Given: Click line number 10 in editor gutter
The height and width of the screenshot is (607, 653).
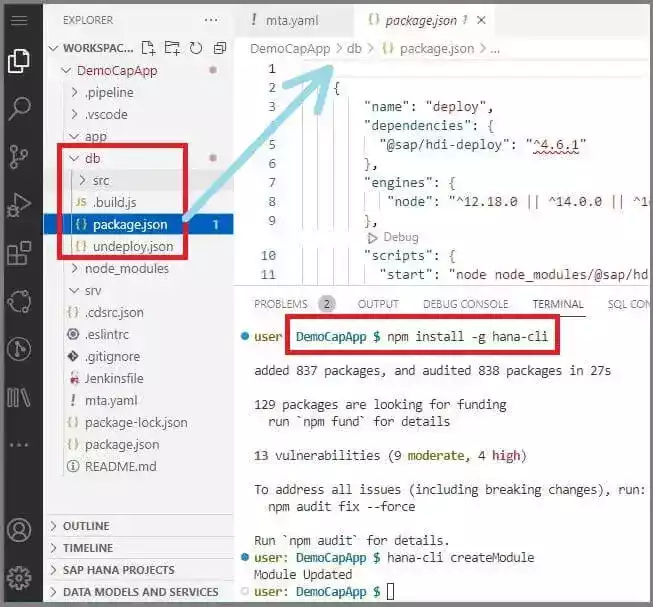Looking at the screenshot, I should (268, 256).
